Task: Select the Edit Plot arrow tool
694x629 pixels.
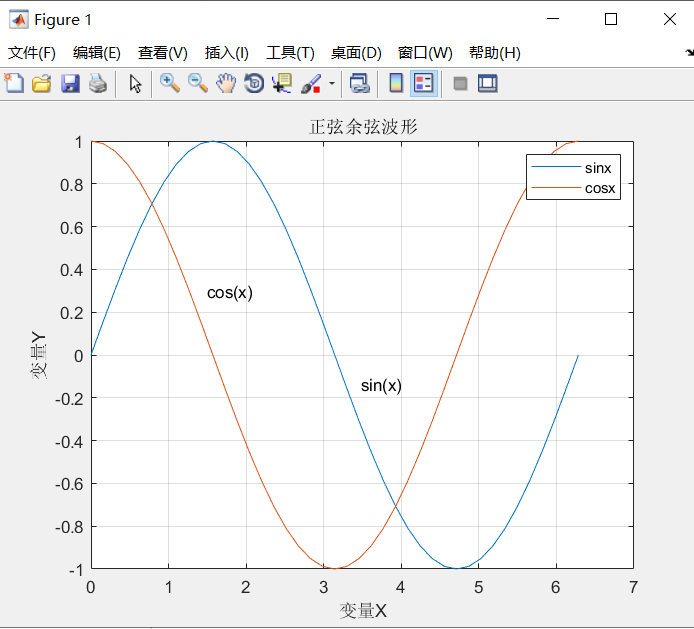Action: tap(135, 83)
